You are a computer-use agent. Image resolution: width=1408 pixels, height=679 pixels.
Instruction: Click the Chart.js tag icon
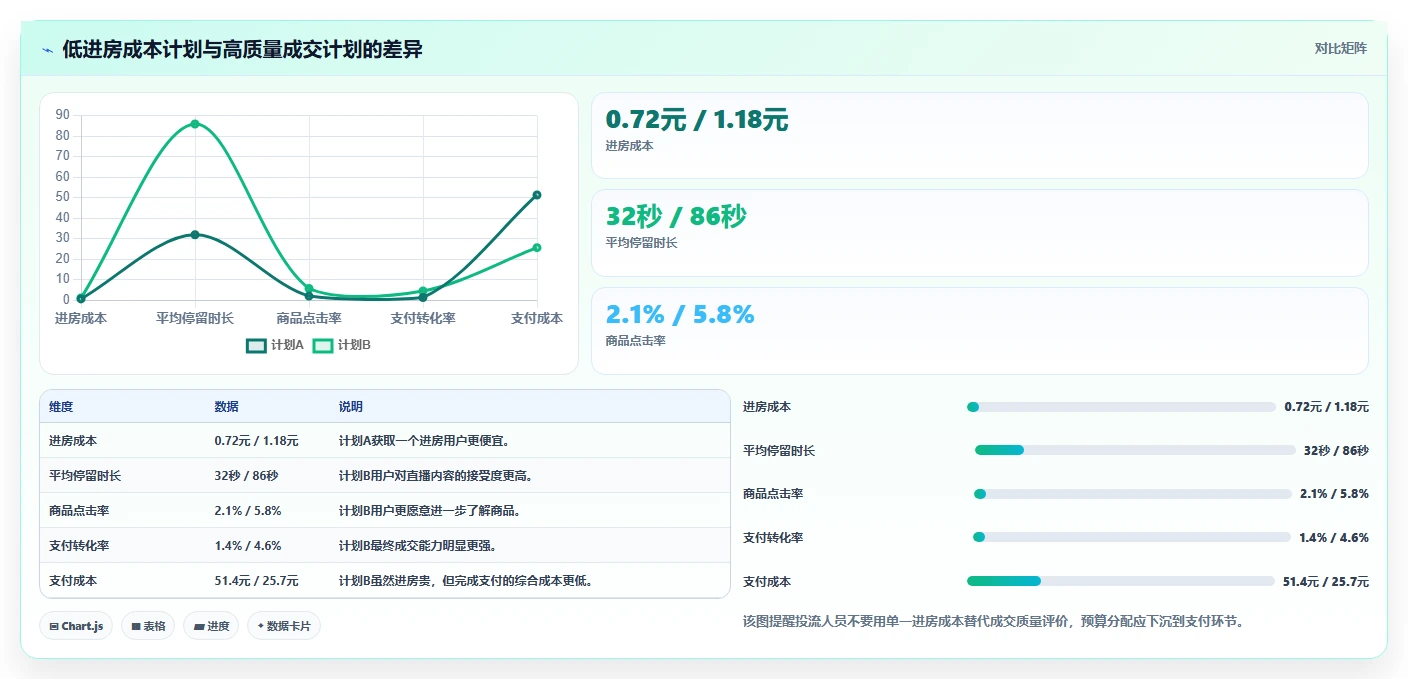[x=54, y=627]
